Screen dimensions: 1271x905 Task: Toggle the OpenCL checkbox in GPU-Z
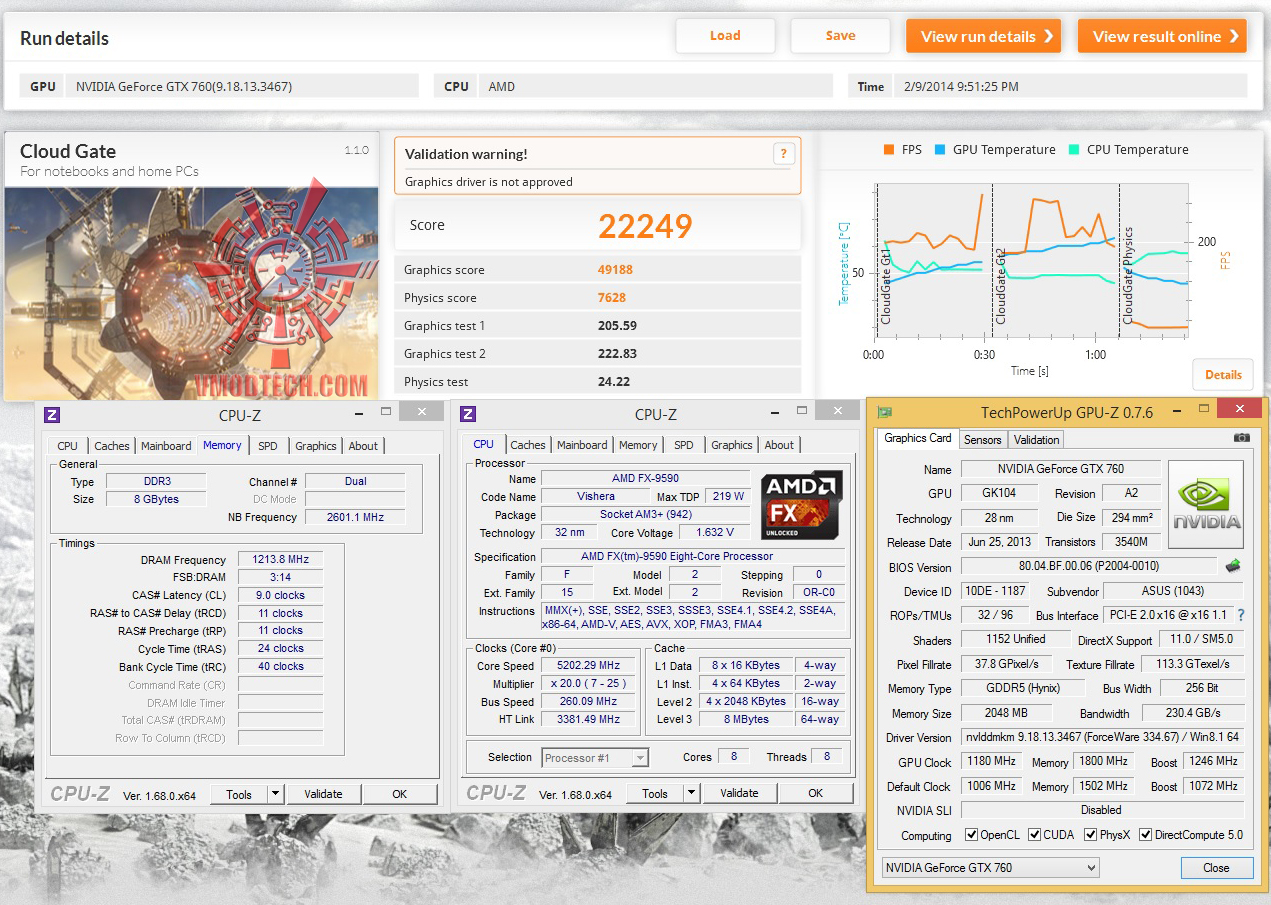(971, 835)
